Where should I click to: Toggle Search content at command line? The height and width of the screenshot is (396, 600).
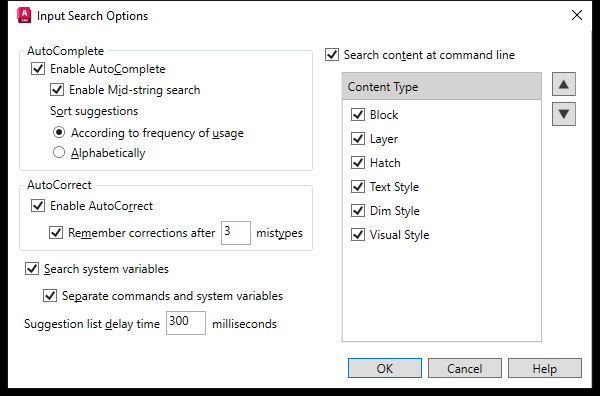click(332, 55)
